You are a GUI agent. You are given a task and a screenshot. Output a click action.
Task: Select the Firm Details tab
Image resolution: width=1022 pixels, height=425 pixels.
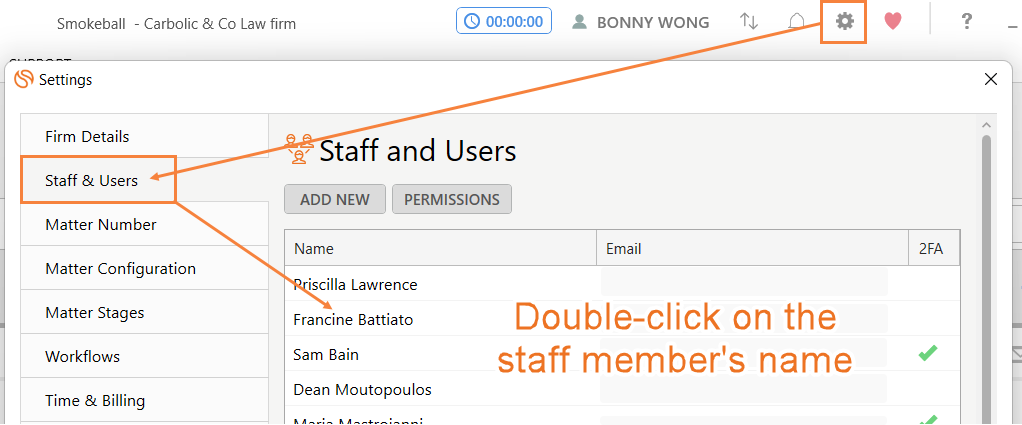tap(144, 136)
